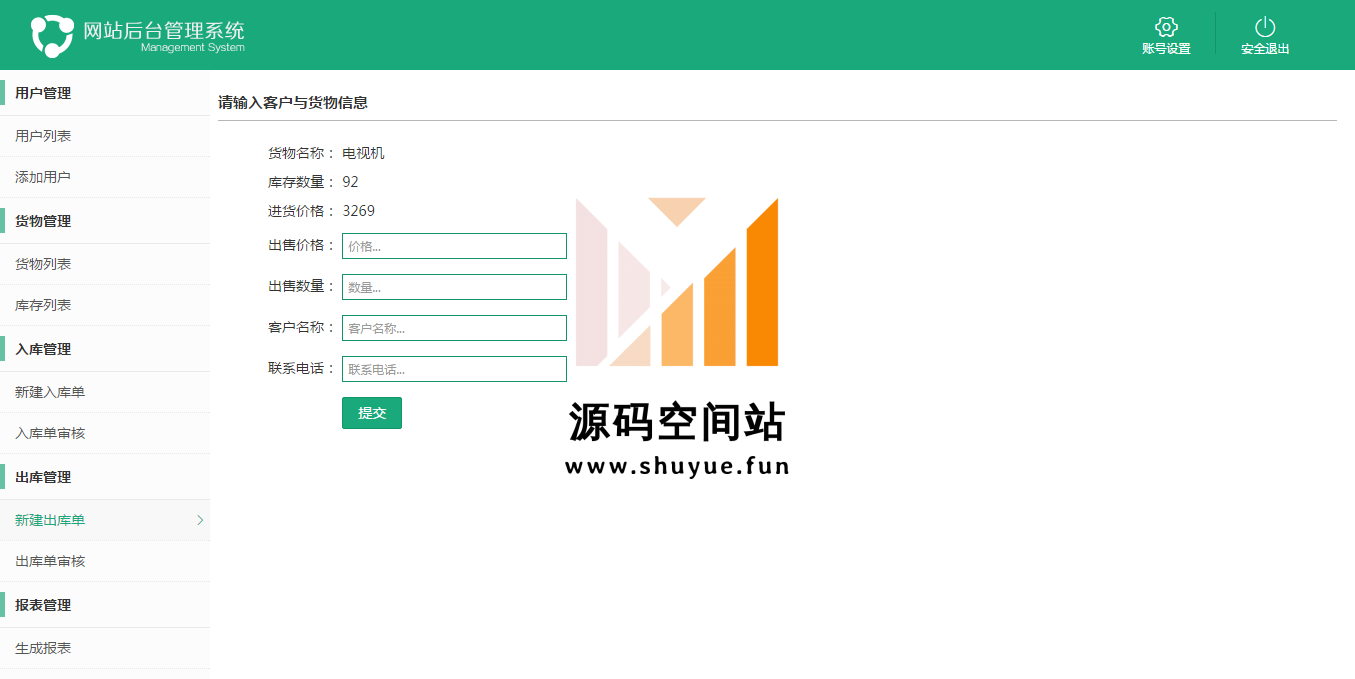Click the 货物管理 section header
The image size is (1355, 679).
coord(43,221)
